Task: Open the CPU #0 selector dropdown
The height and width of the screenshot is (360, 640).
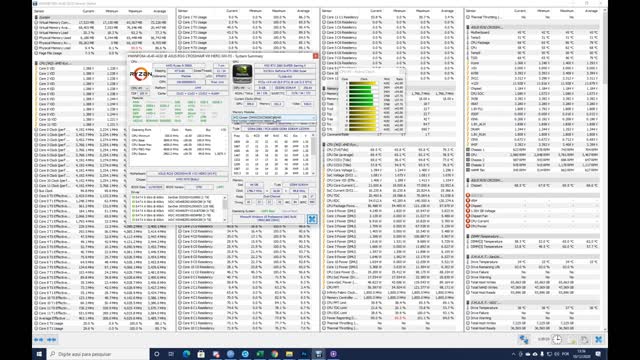Action: [x=140, y=88]
